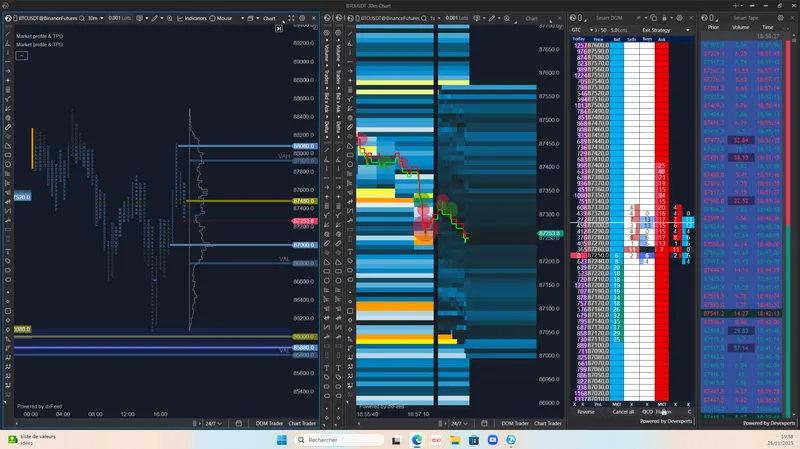Open Indicators in the left chart toolbar

pyautogui.click(x=192, y=18)
